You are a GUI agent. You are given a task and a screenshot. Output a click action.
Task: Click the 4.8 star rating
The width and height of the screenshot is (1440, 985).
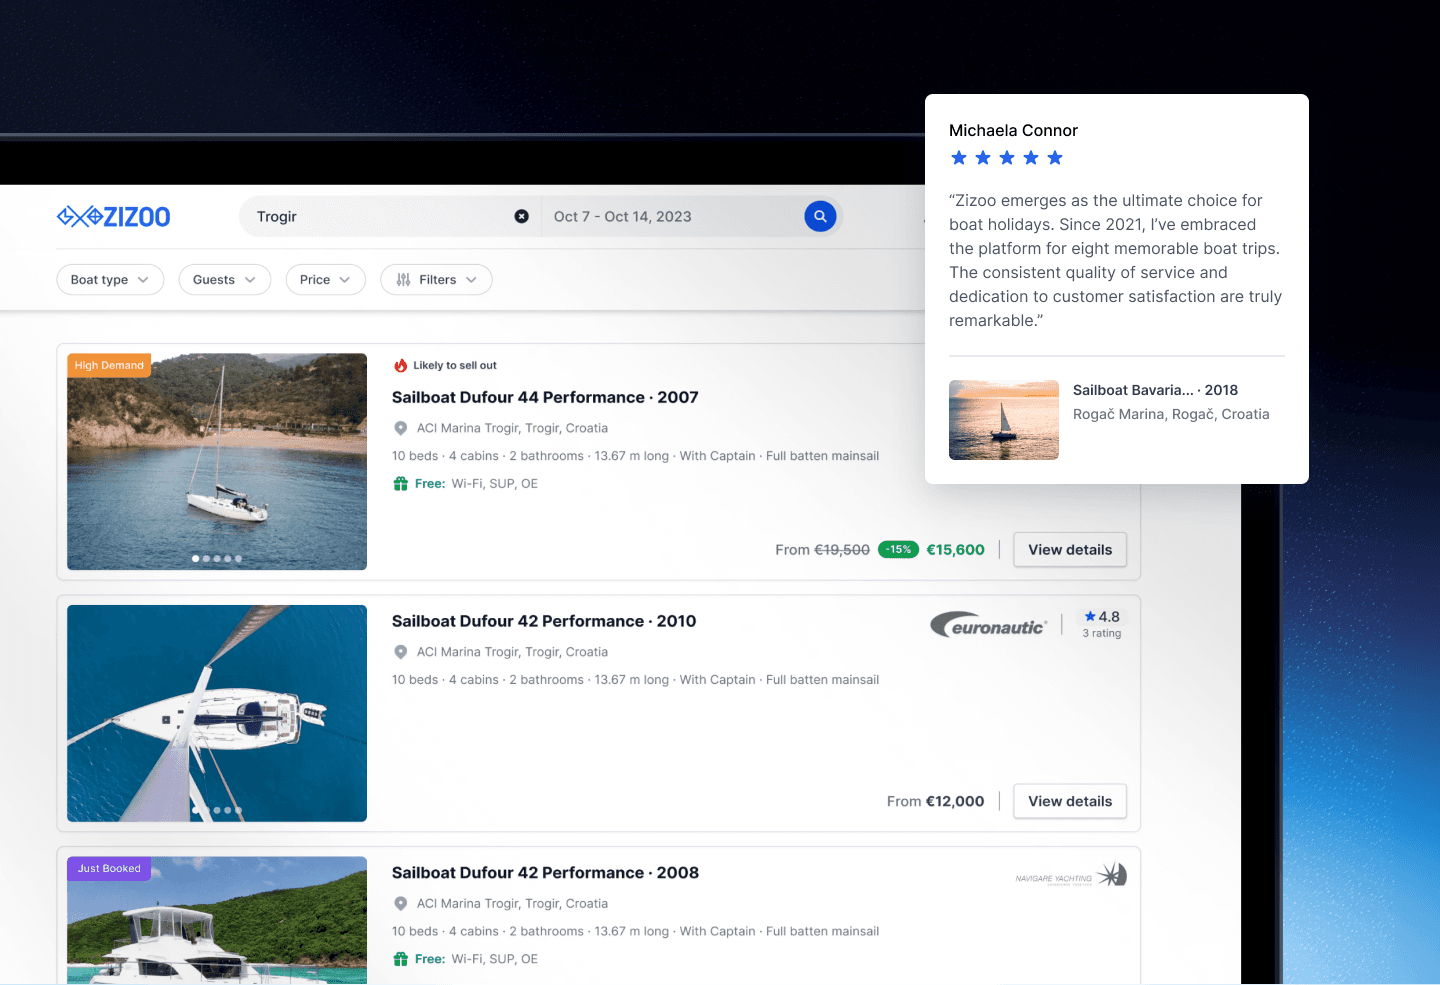1102,617
